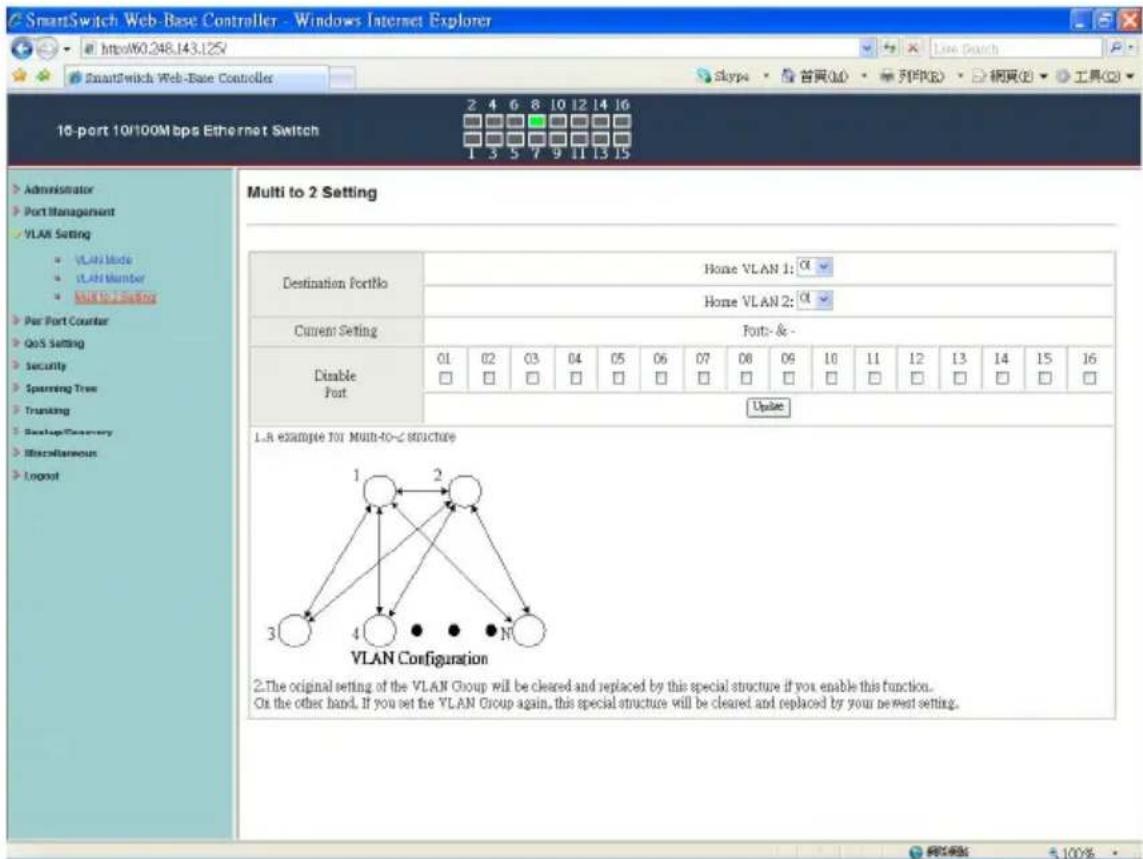
Task: Click the IE page icon in address bar
Action: tap(90, 49)
